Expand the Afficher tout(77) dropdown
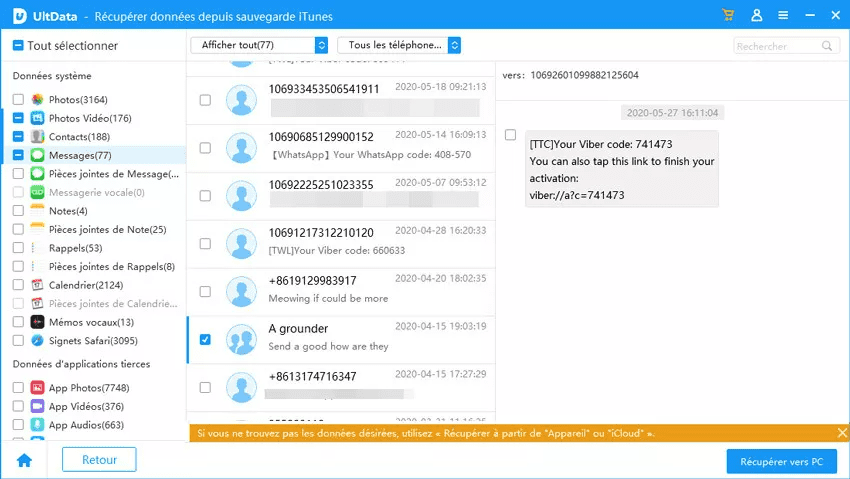This screenshot has height=479, width=850. [320, 45]
